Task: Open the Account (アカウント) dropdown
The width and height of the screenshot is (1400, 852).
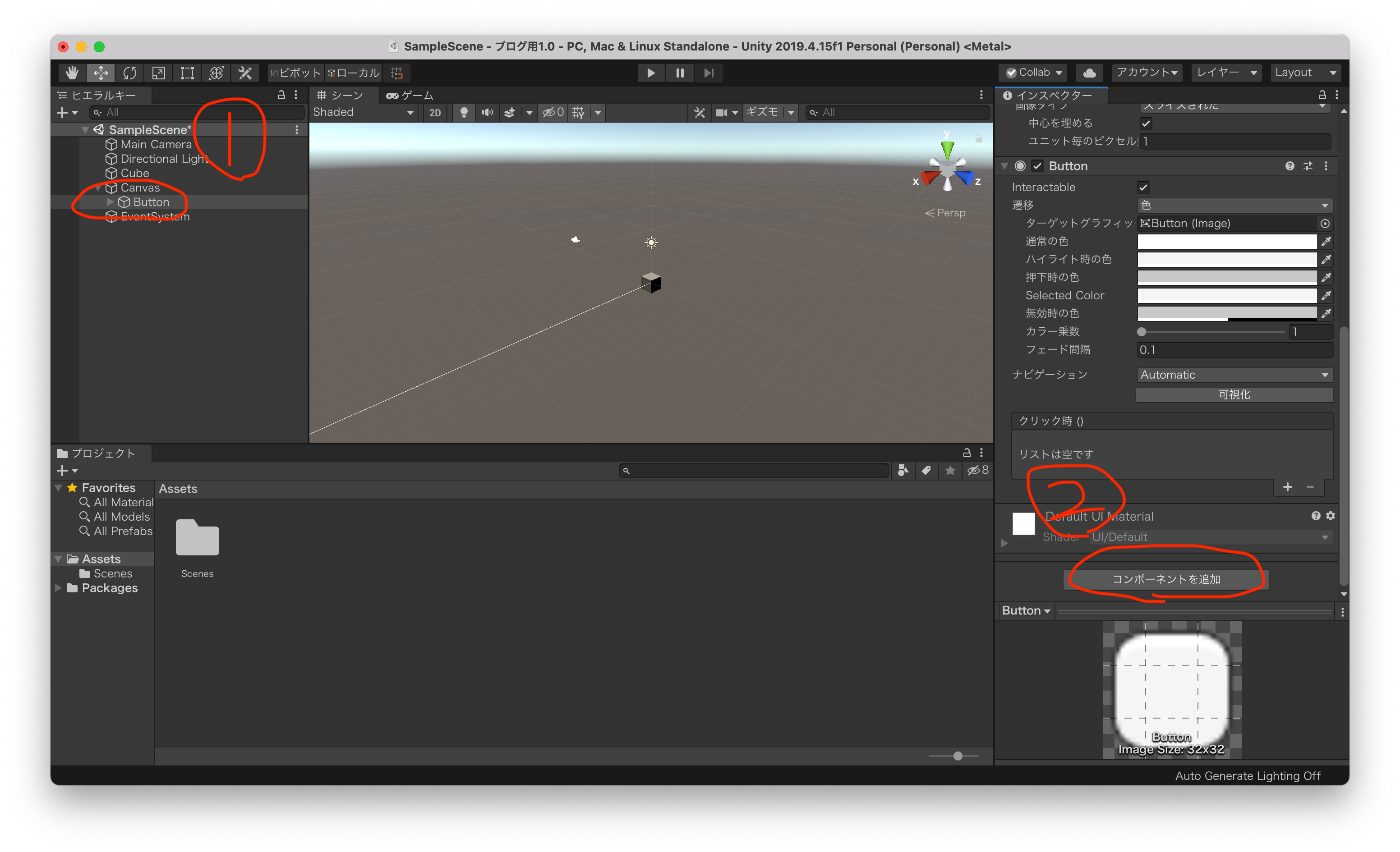Action: [x=1147, y=73]
